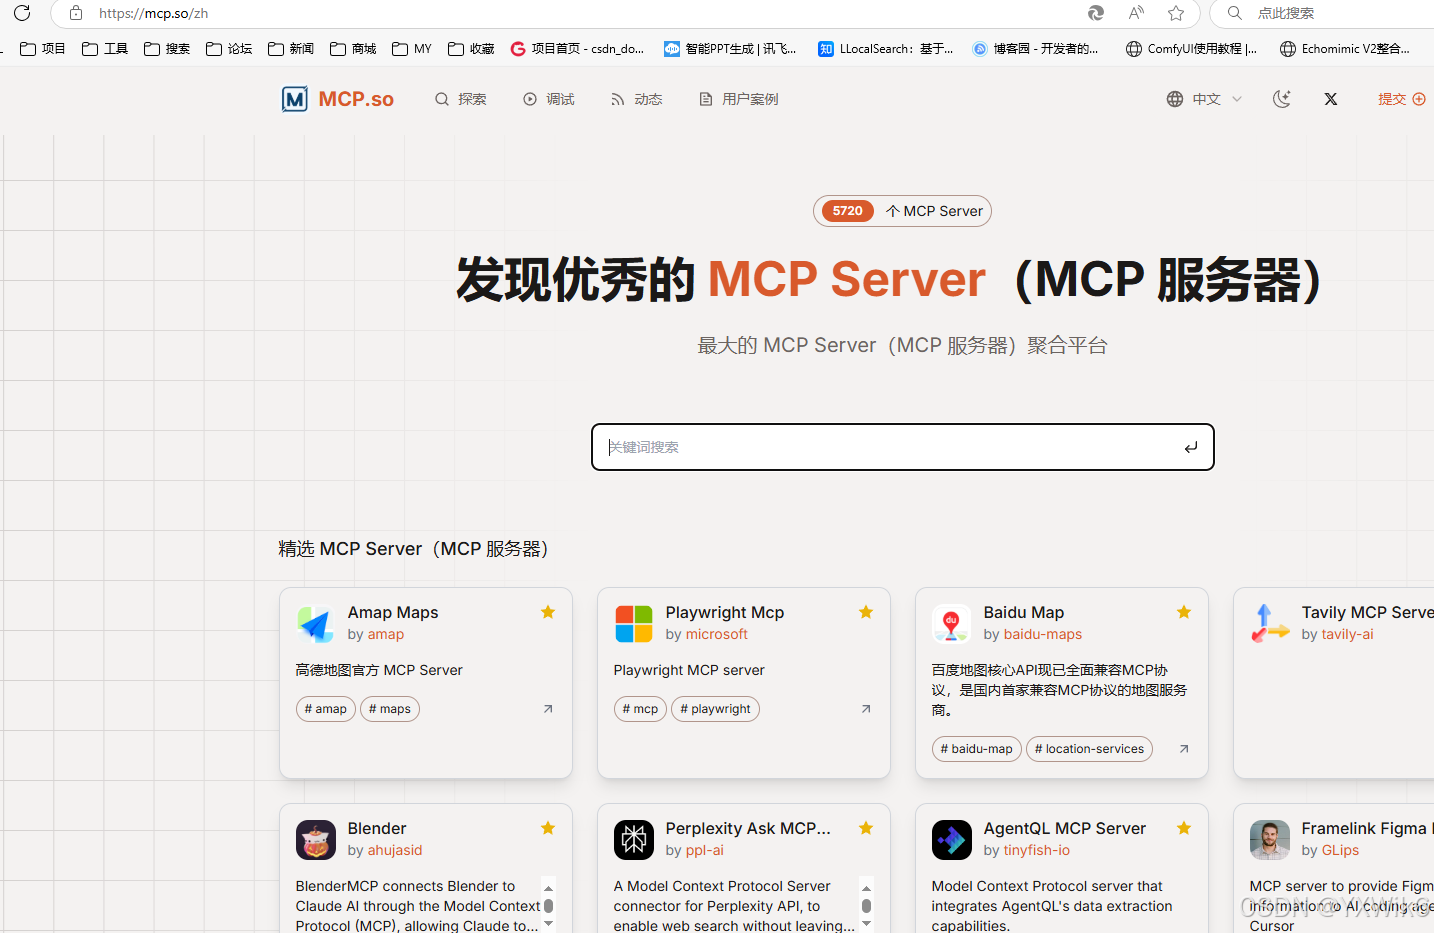Click the read aloud icon in address bar
The image size is (1434, 933).
[x=1136, y=13]
